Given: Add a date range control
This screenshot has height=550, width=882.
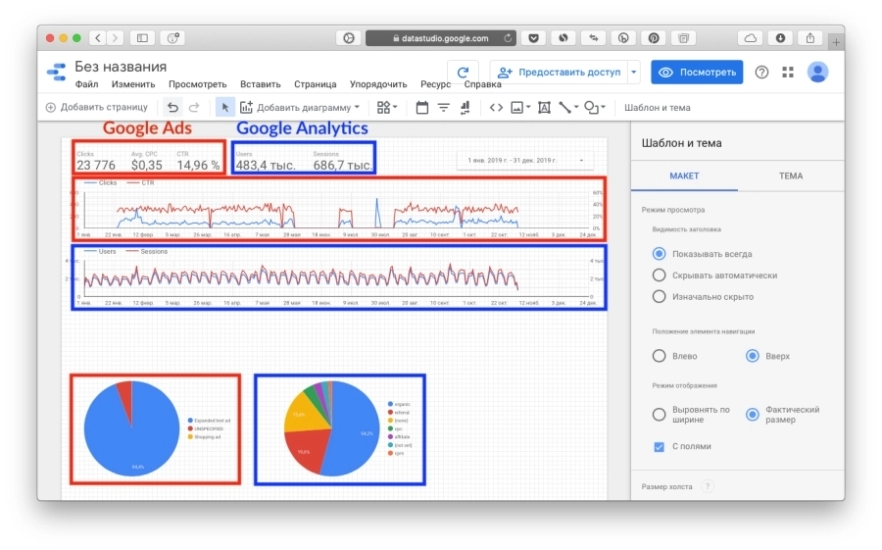Looking at the screenshot, I should [x=422, y=107].
